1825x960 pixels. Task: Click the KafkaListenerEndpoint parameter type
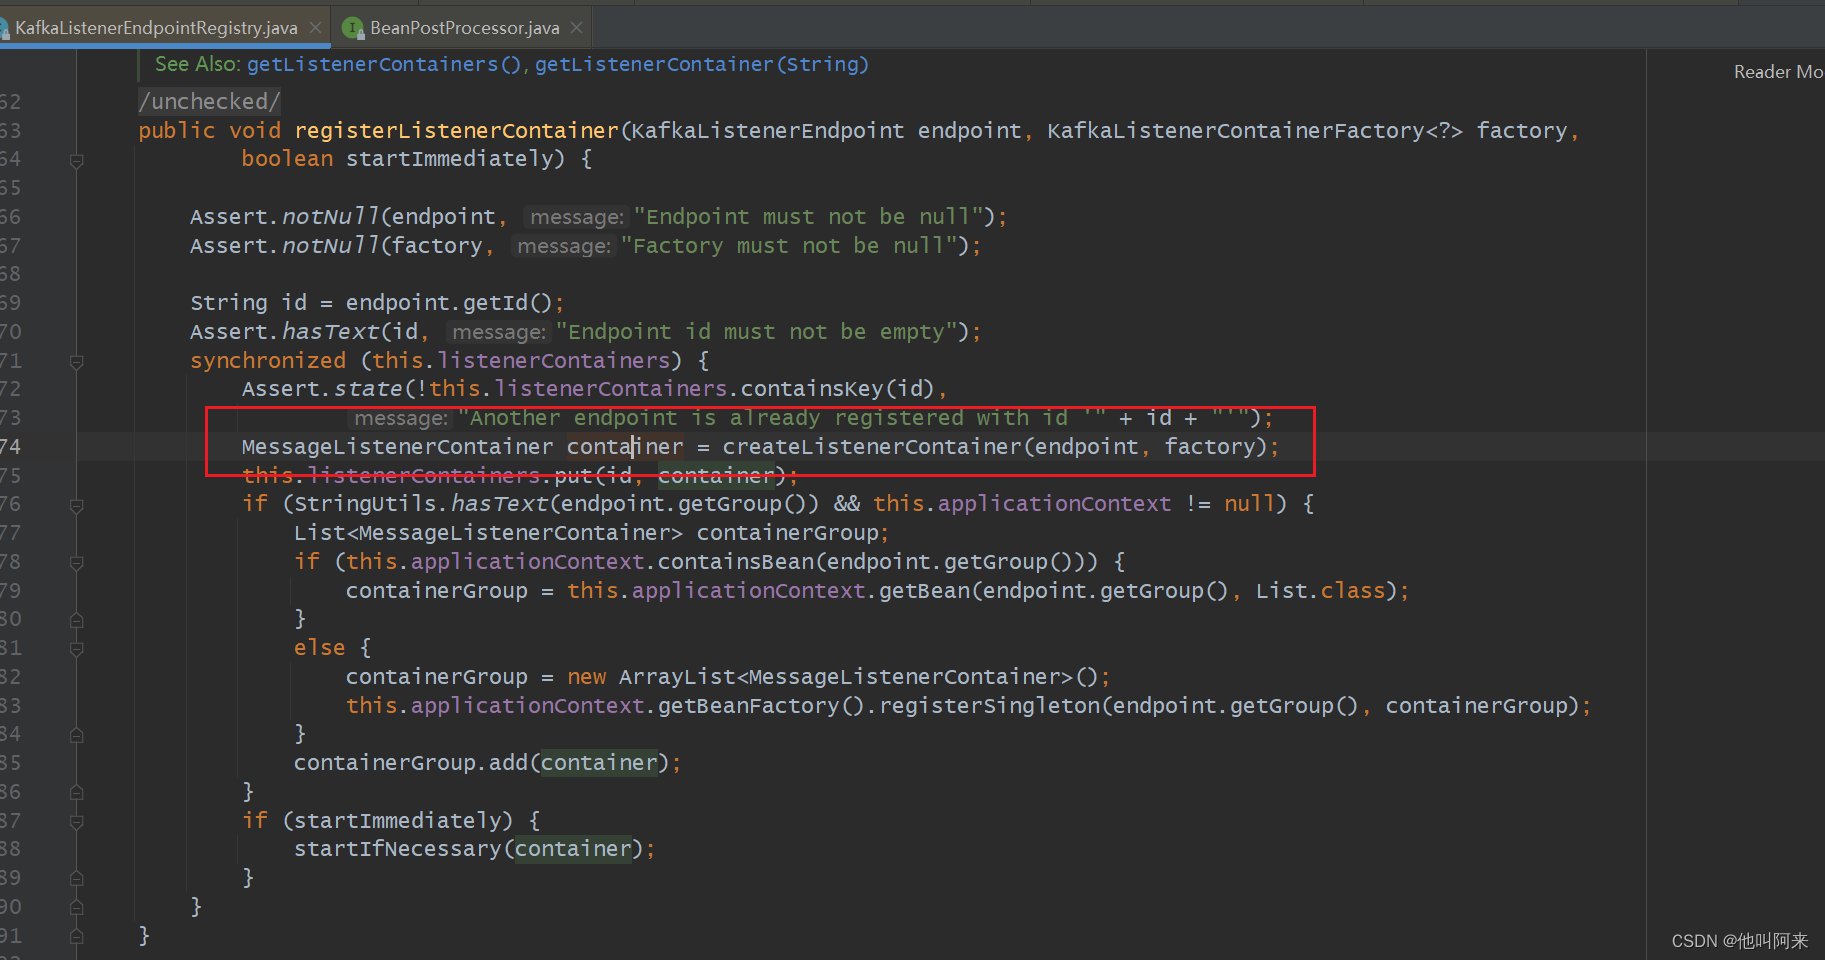click(768, 131)
